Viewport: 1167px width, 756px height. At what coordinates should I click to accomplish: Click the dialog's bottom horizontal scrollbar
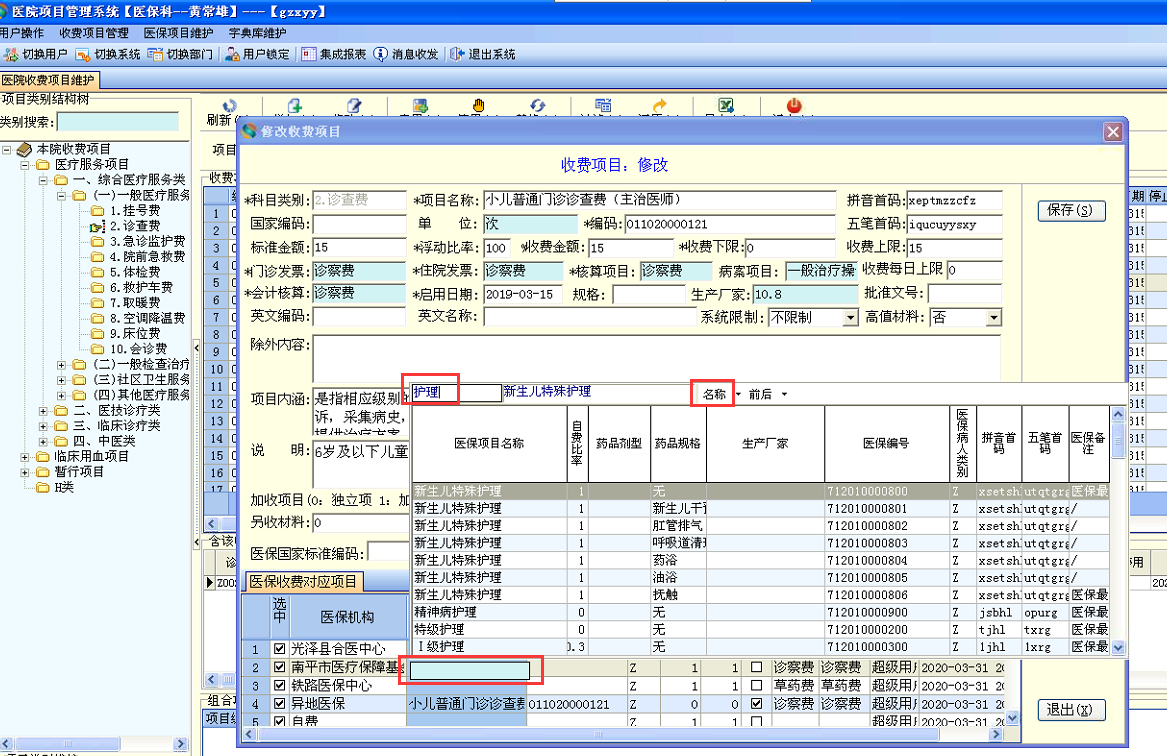tap(624, 734)
